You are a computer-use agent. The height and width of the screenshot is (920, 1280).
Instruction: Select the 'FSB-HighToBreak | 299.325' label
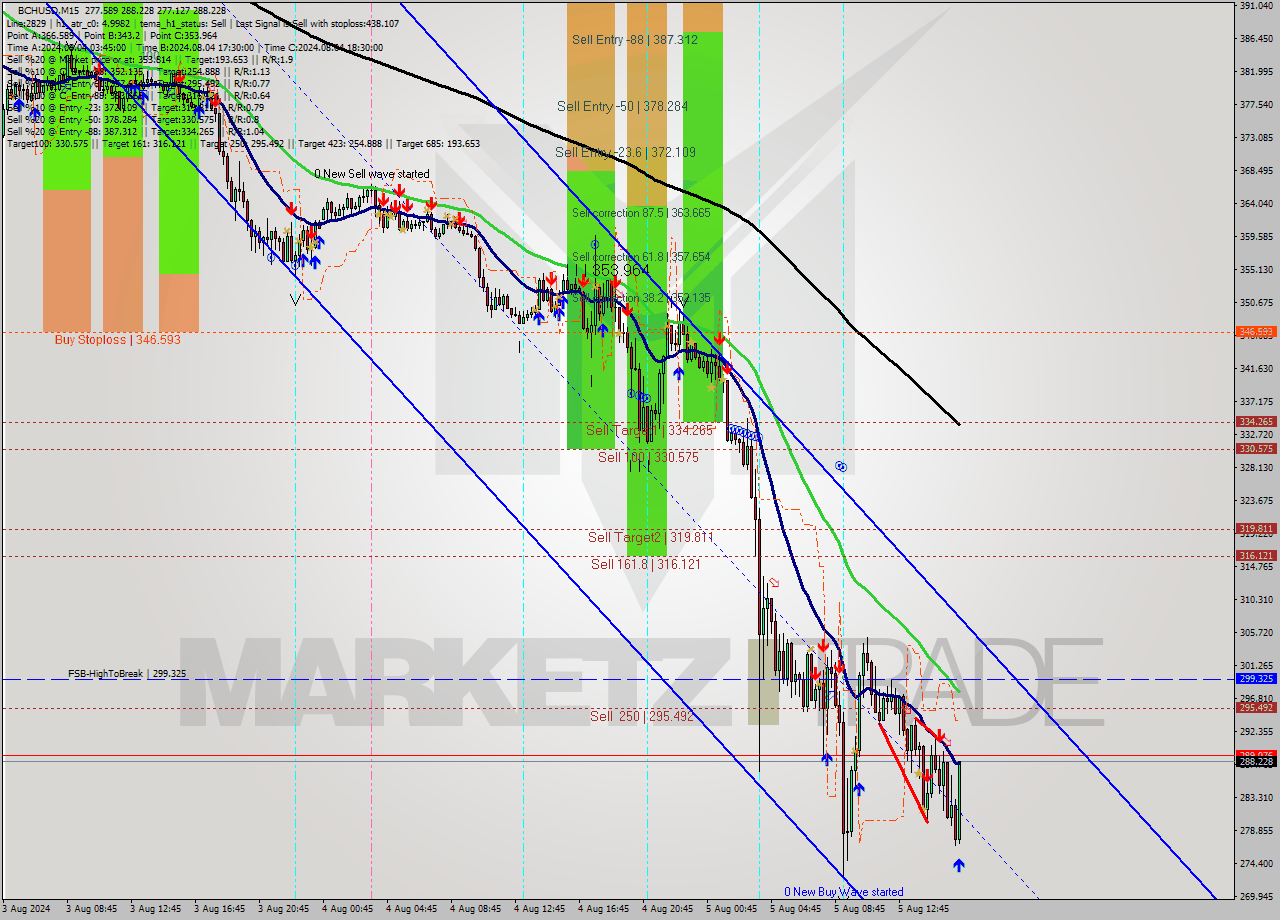pyautogui.click(x=127, y=674)
